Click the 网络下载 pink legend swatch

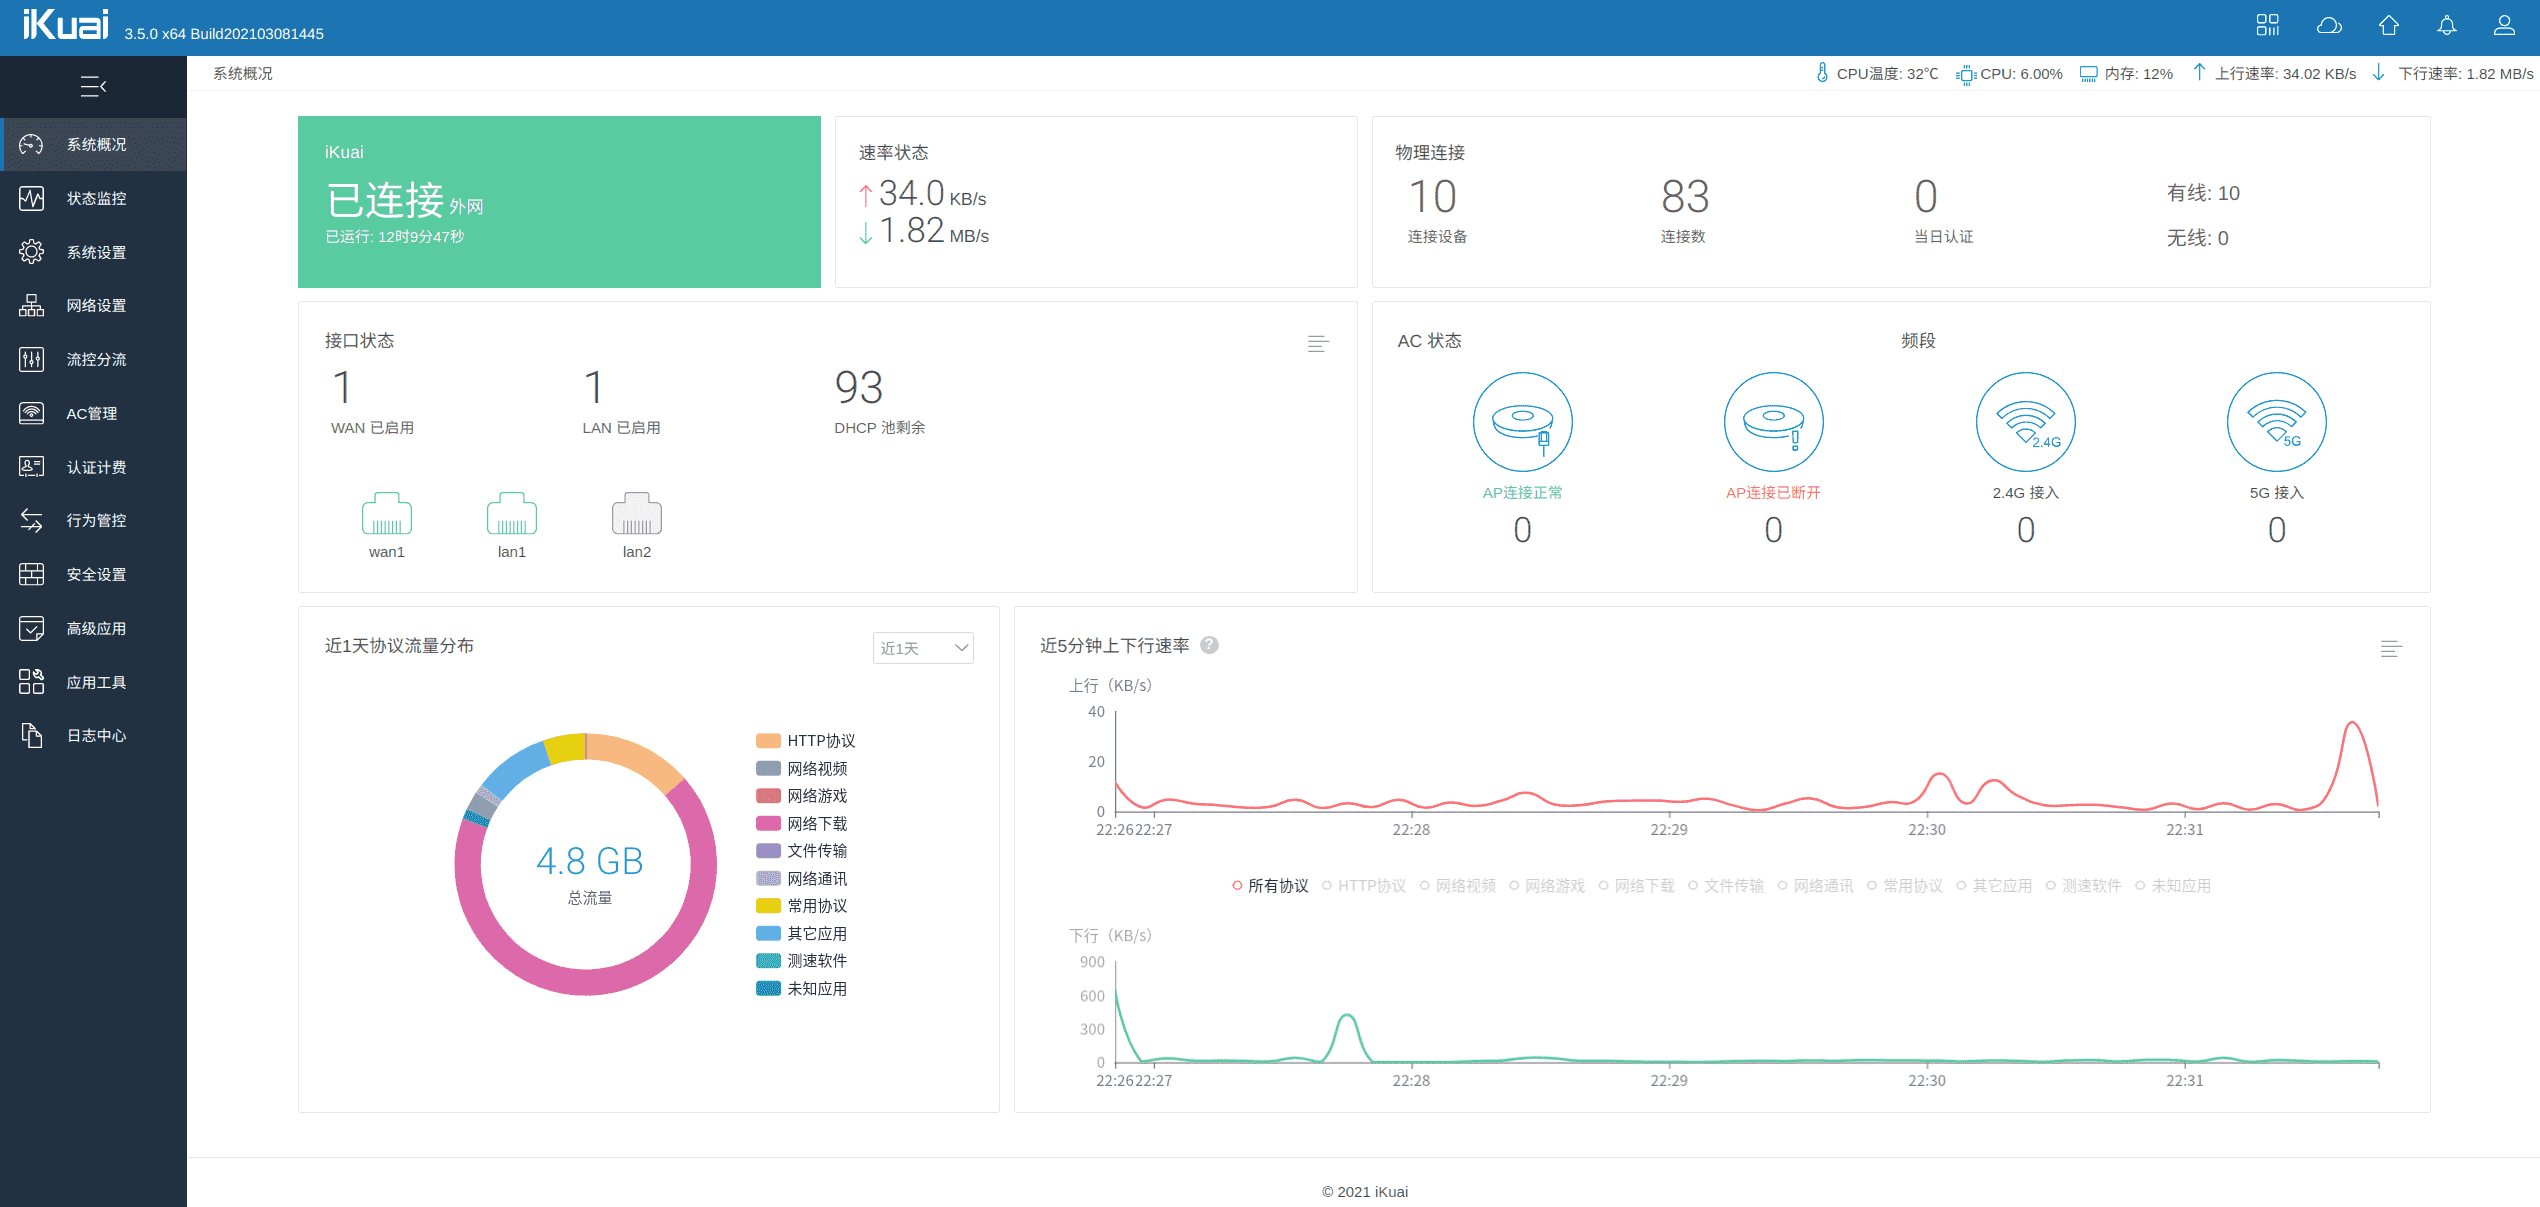tap(768, 824)
